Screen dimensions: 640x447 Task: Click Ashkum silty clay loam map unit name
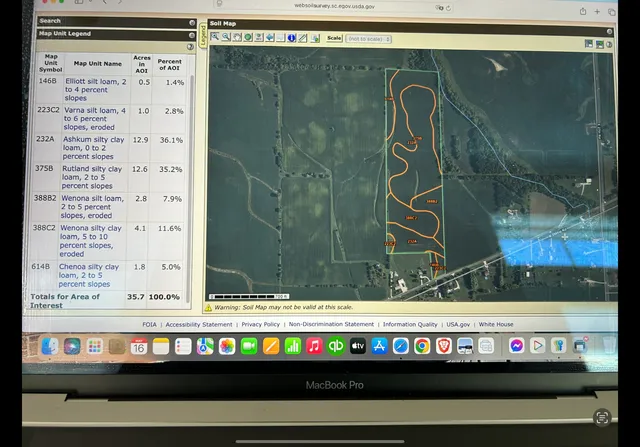click(91, 145)
